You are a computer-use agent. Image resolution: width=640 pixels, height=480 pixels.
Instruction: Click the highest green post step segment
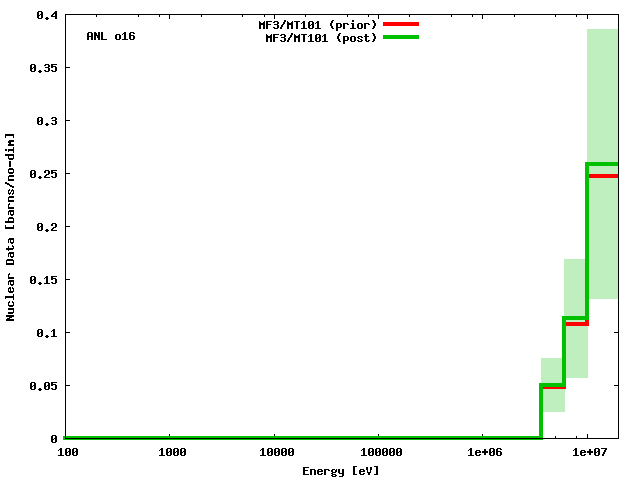[603, 164]
